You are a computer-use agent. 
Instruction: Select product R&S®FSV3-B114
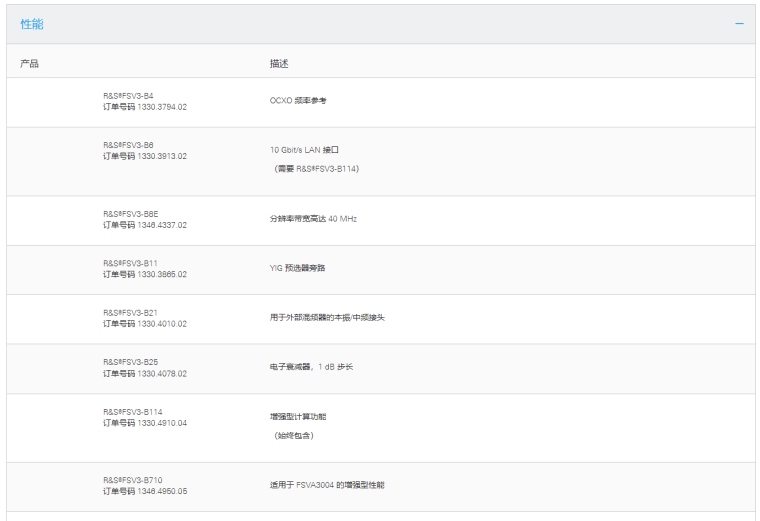click(133, 411)
